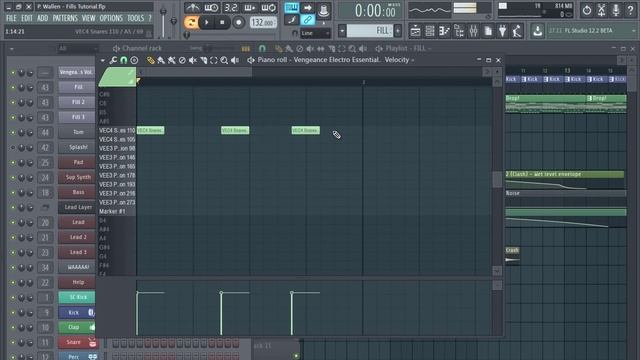The height and width of the screenshot is (360, 640).
Task: Open the Piano roll options menu arrow
Action: pyautogui.click(x=102, y=60)
